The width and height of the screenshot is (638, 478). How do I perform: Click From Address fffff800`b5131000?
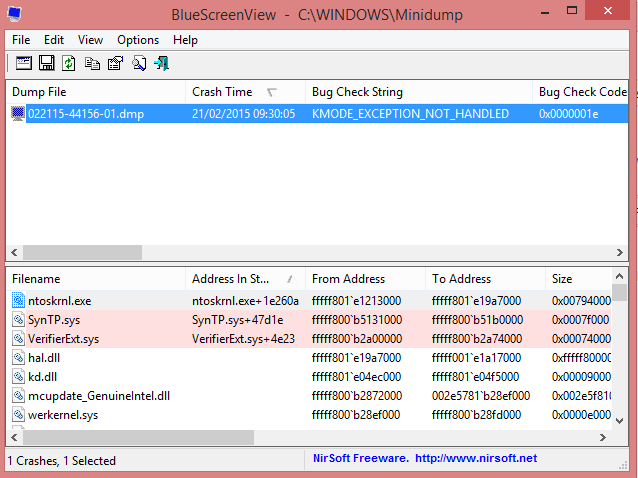[357, 320]
